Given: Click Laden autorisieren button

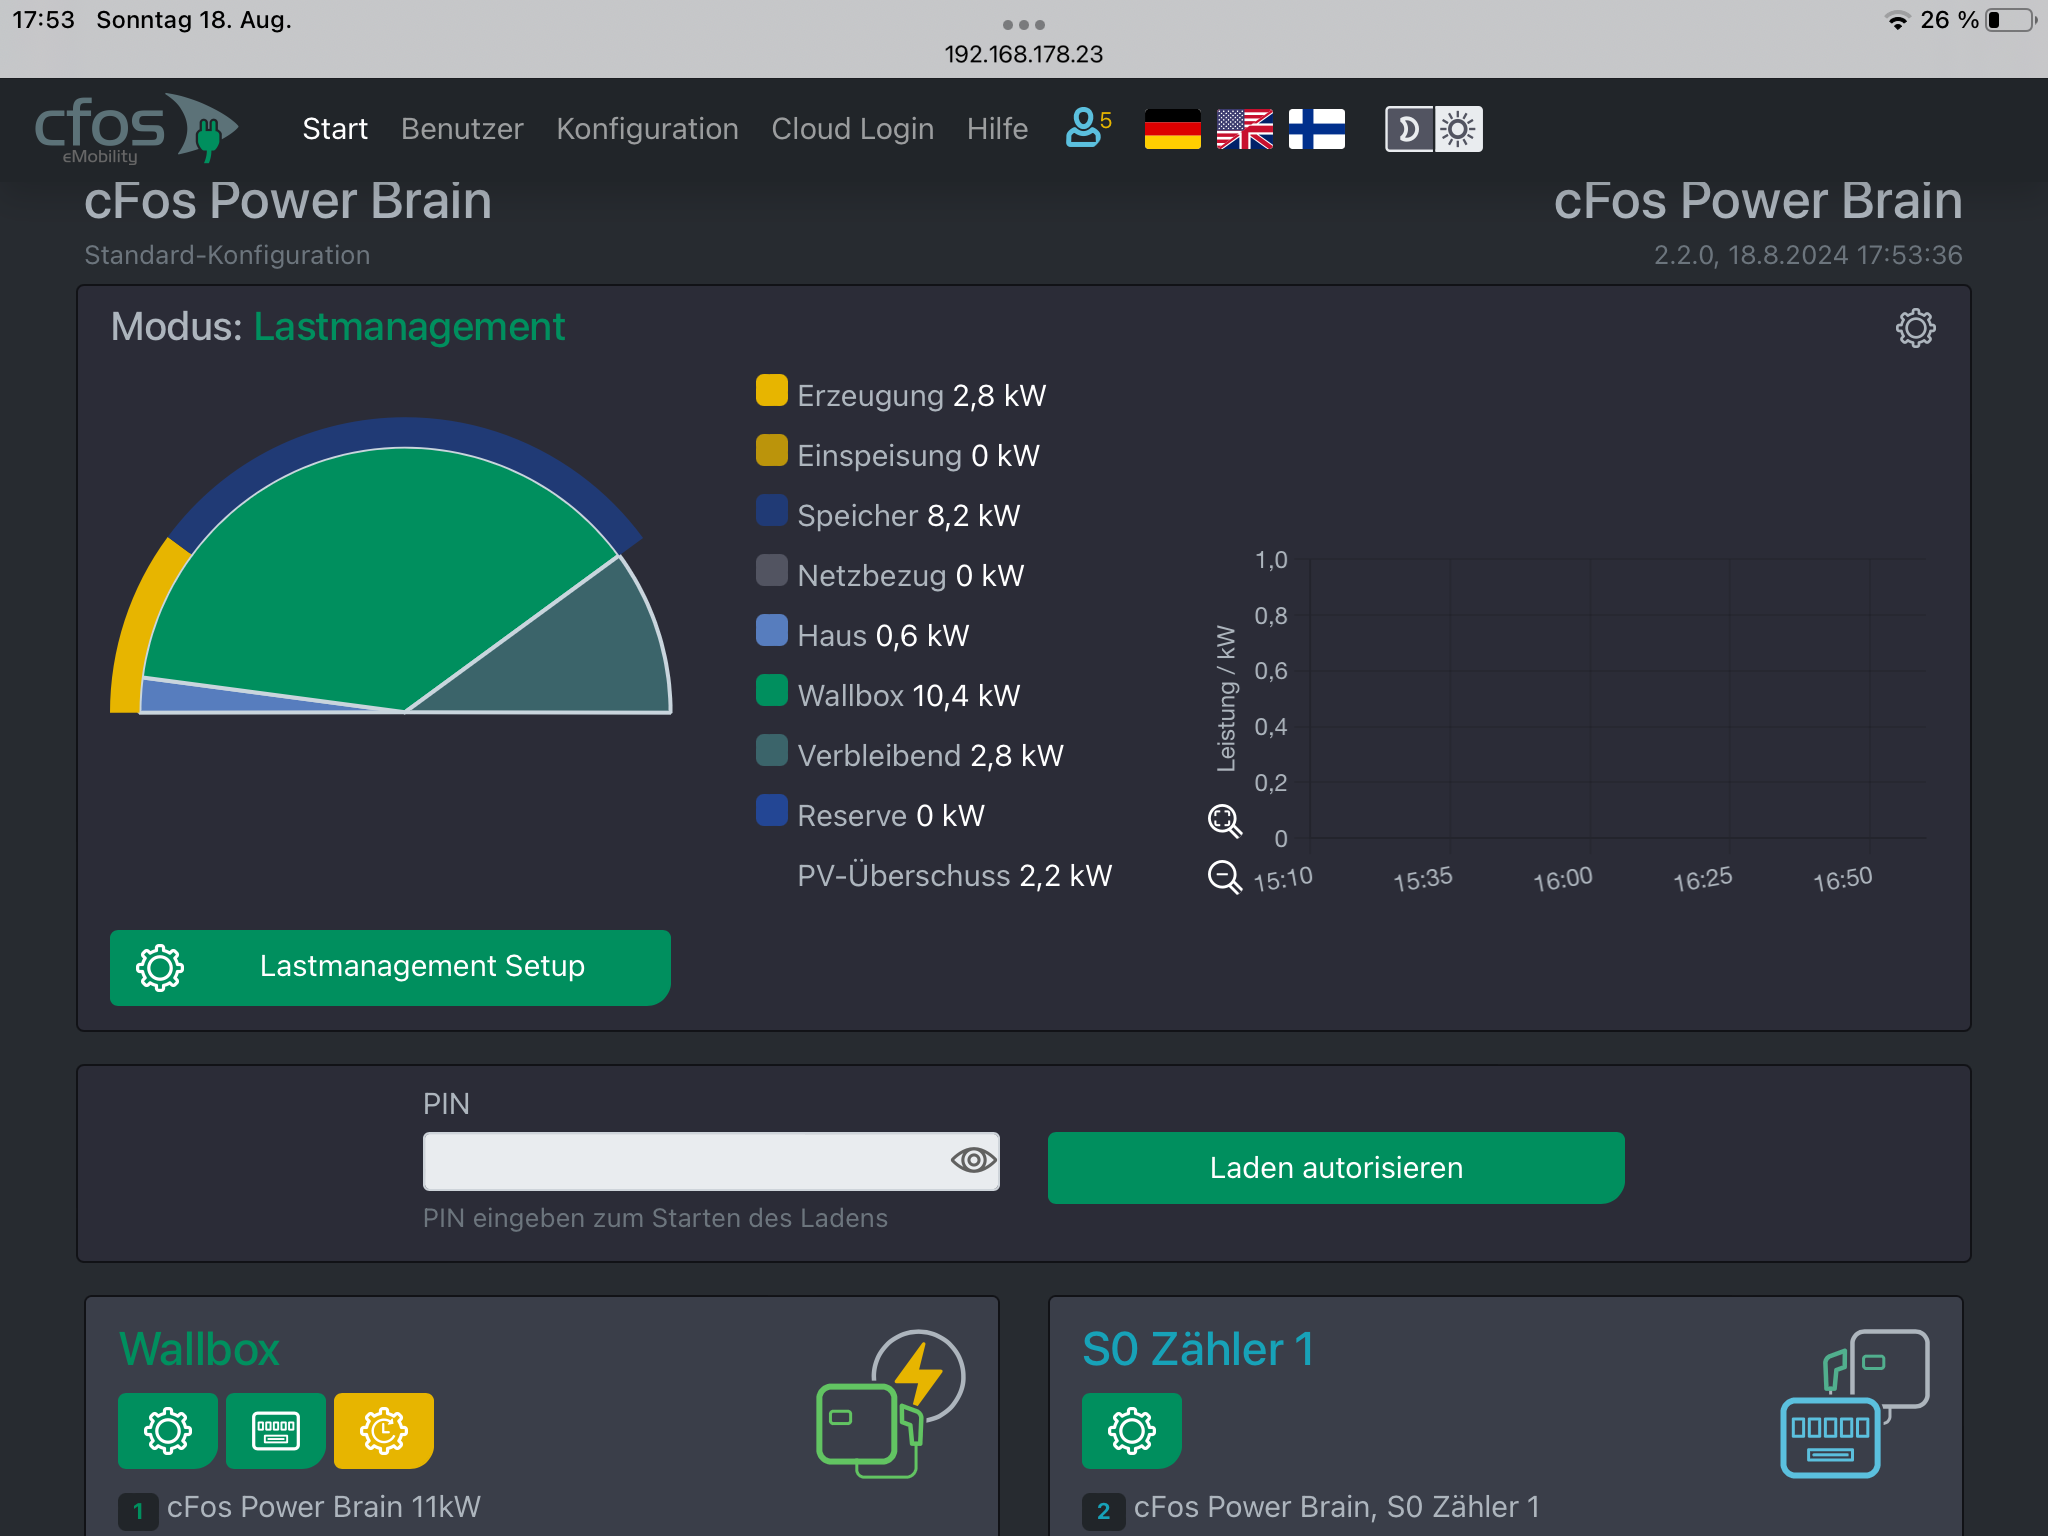Looking at the screenshot, I should (1336, 1167).
